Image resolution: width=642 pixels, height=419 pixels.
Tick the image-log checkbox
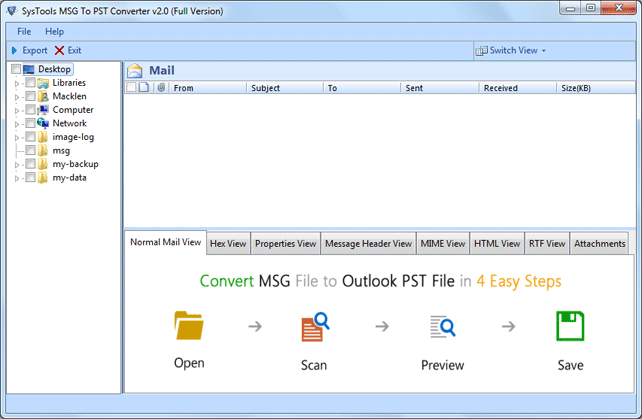30,137
